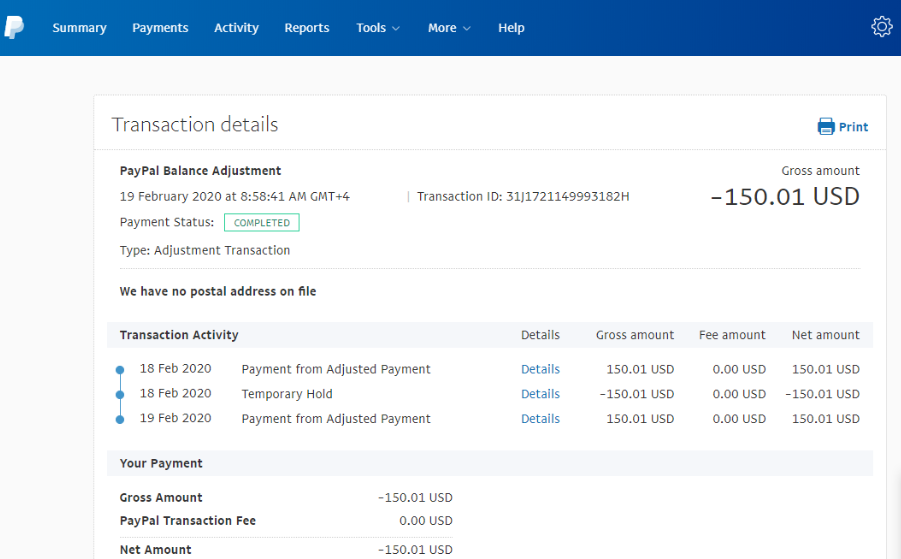Screen dimensions: 901x559
Task: Click the COMPLETED payment status badge
Action: (261, 222)
